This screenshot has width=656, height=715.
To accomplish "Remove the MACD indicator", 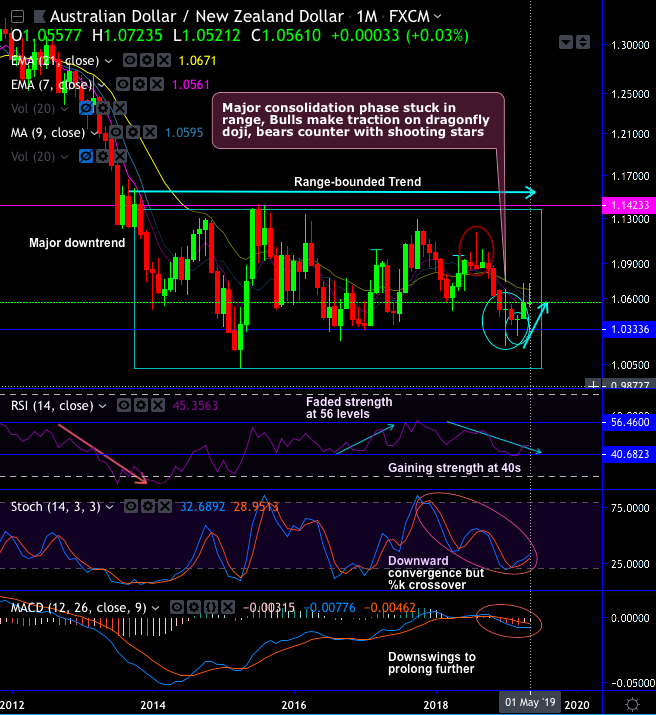I will click(x=228, y=607).
